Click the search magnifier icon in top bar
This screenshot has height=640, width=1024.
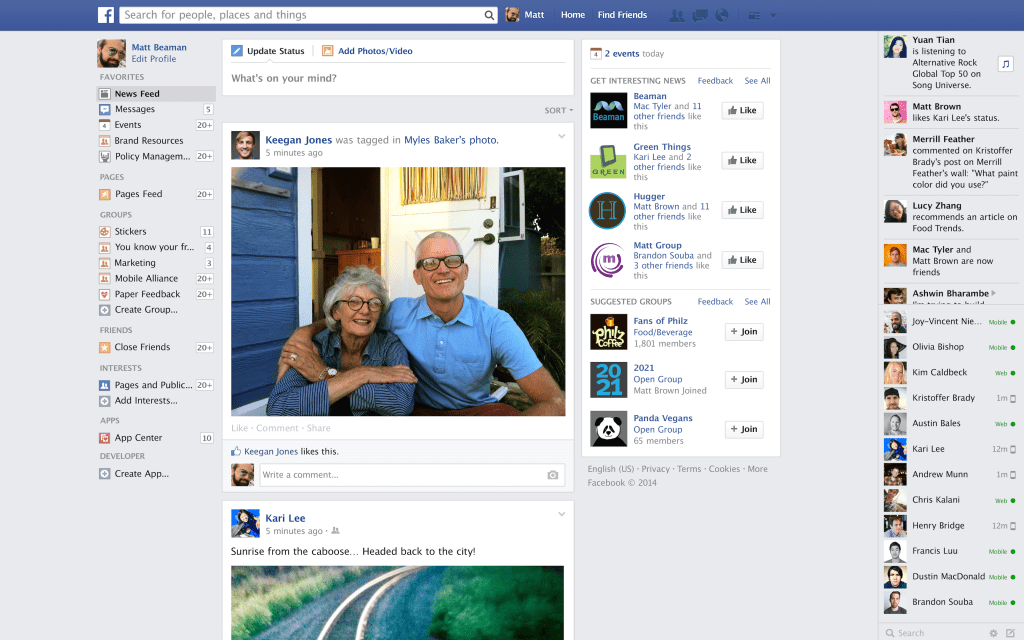(x=489, y=15)
